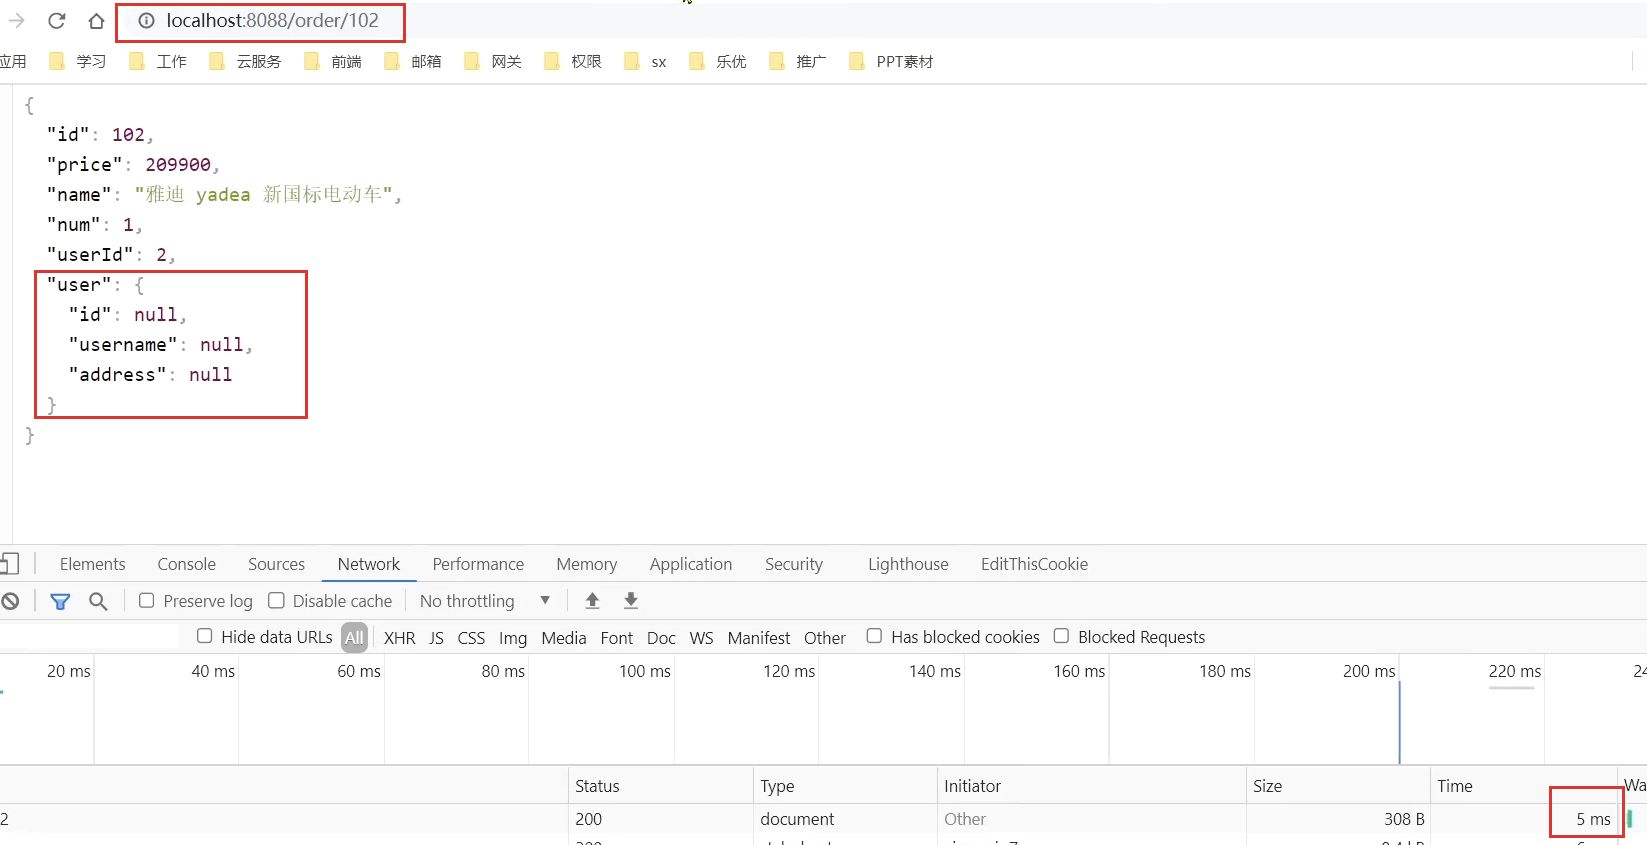Open the PPT素材 bookmark folder
The image size is (1647, 845).
coord(891,61)
